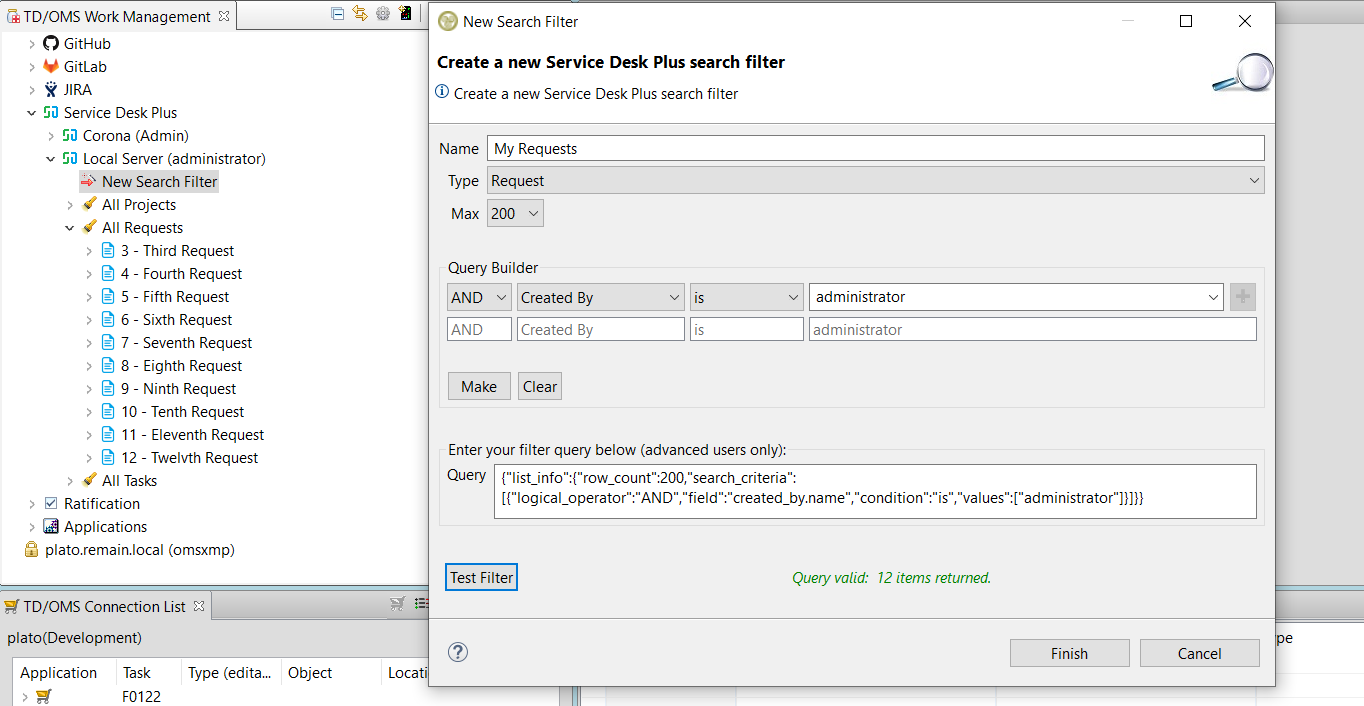The width and height of the screenshot is (1364, 706).
Task: Click the help question mark icon
Action: (x=458, y=652)
